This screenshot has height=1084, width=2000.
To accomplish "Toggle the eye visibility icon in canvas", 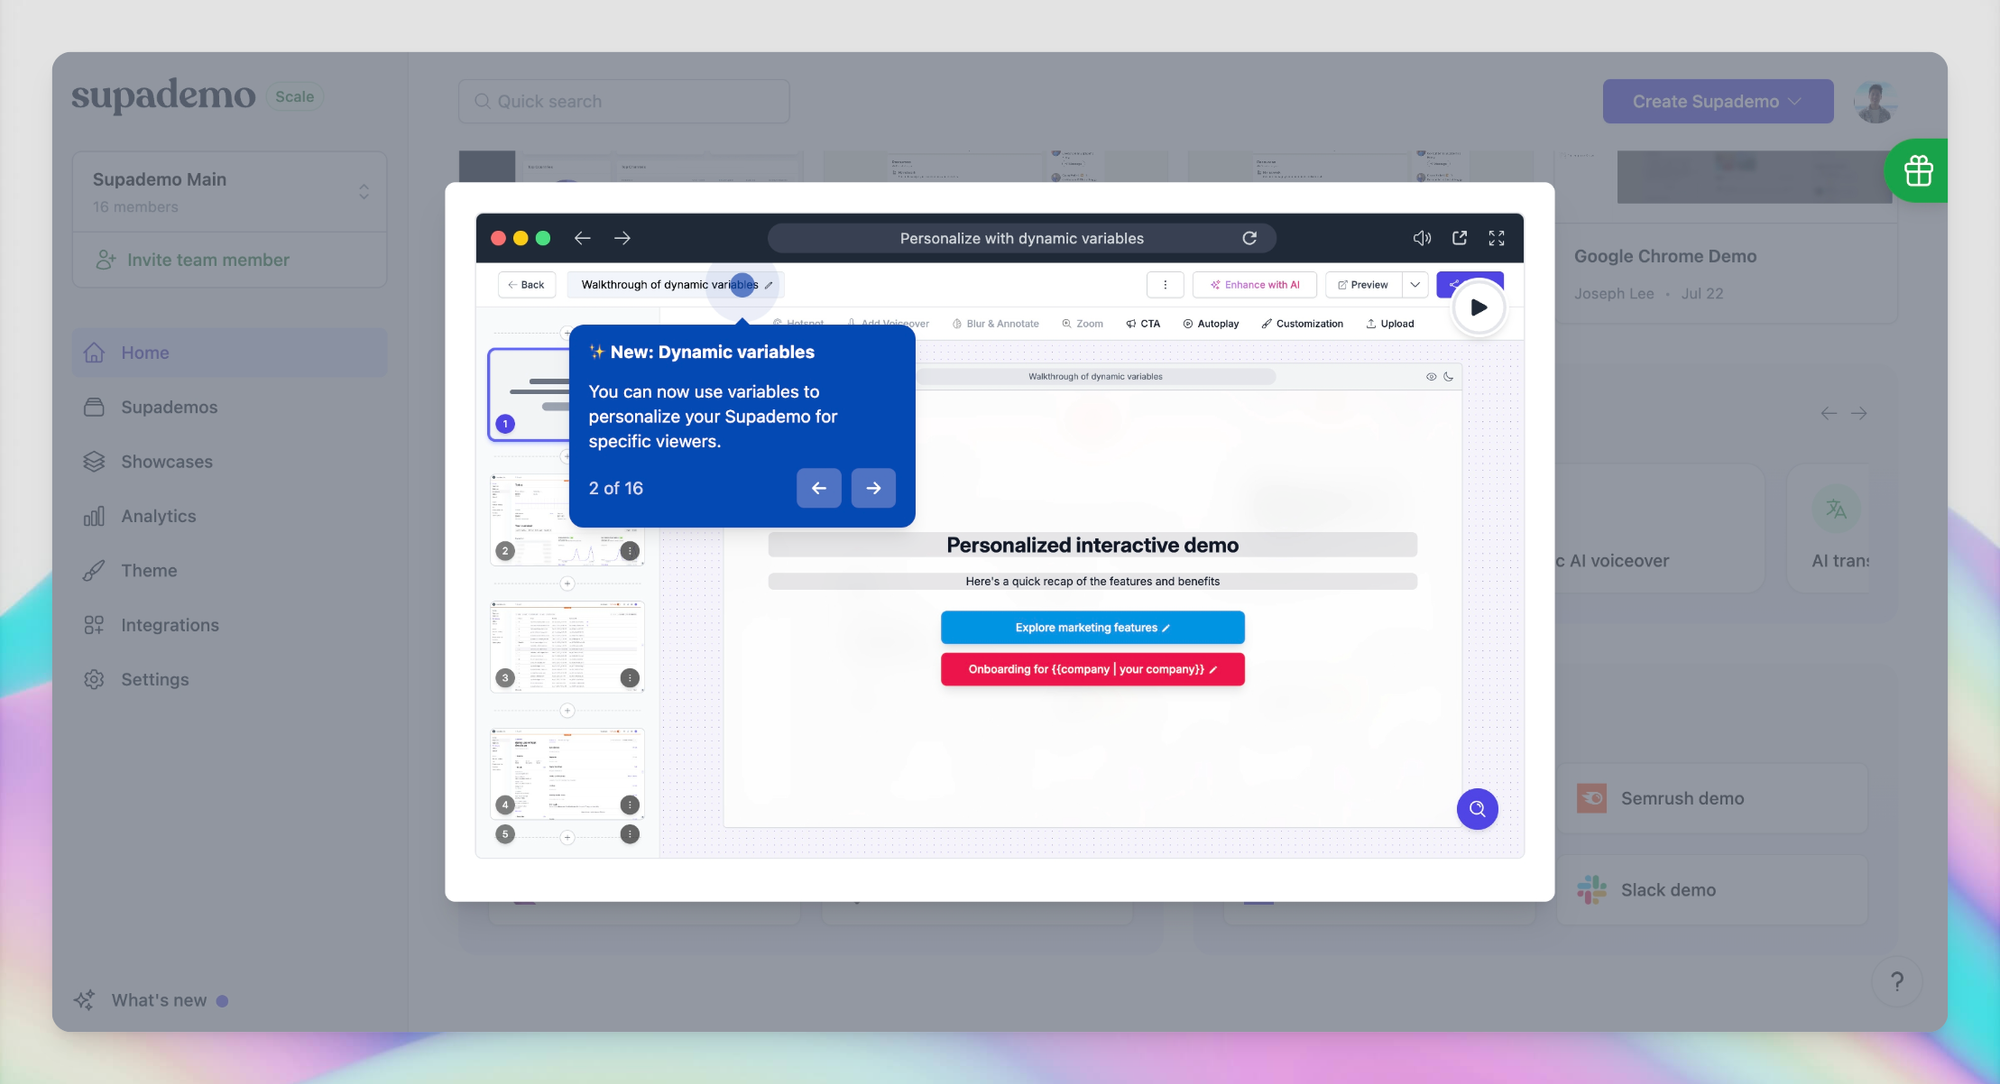I will tap(1431, 377).
